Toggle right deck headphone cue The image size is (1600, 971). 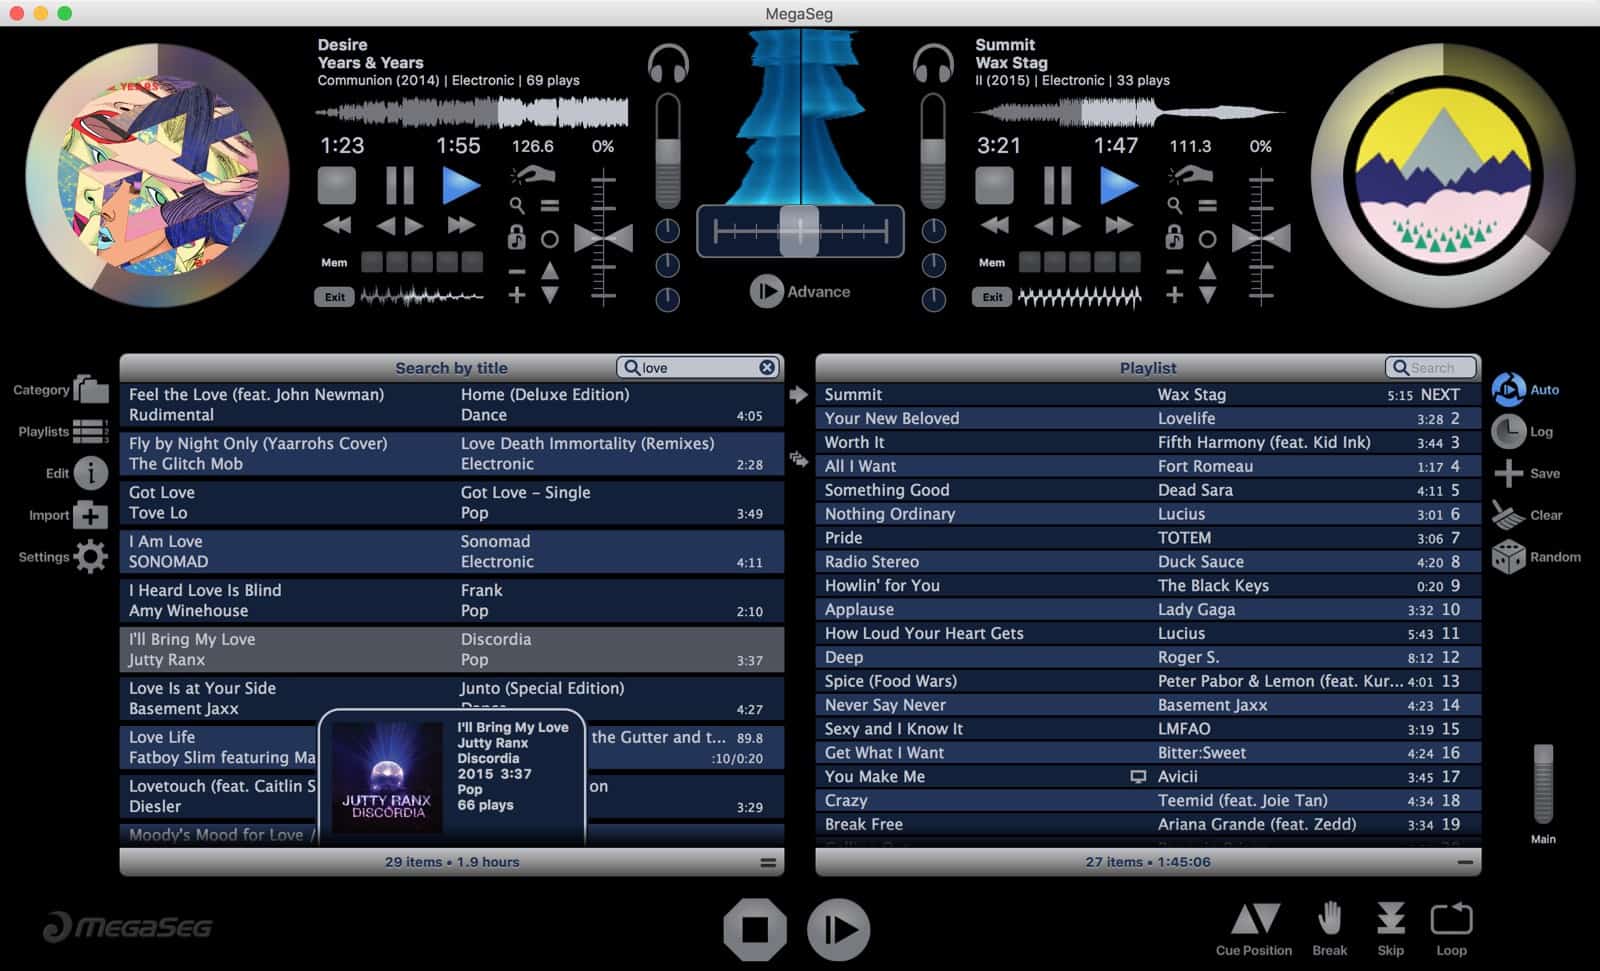(933, 64)
